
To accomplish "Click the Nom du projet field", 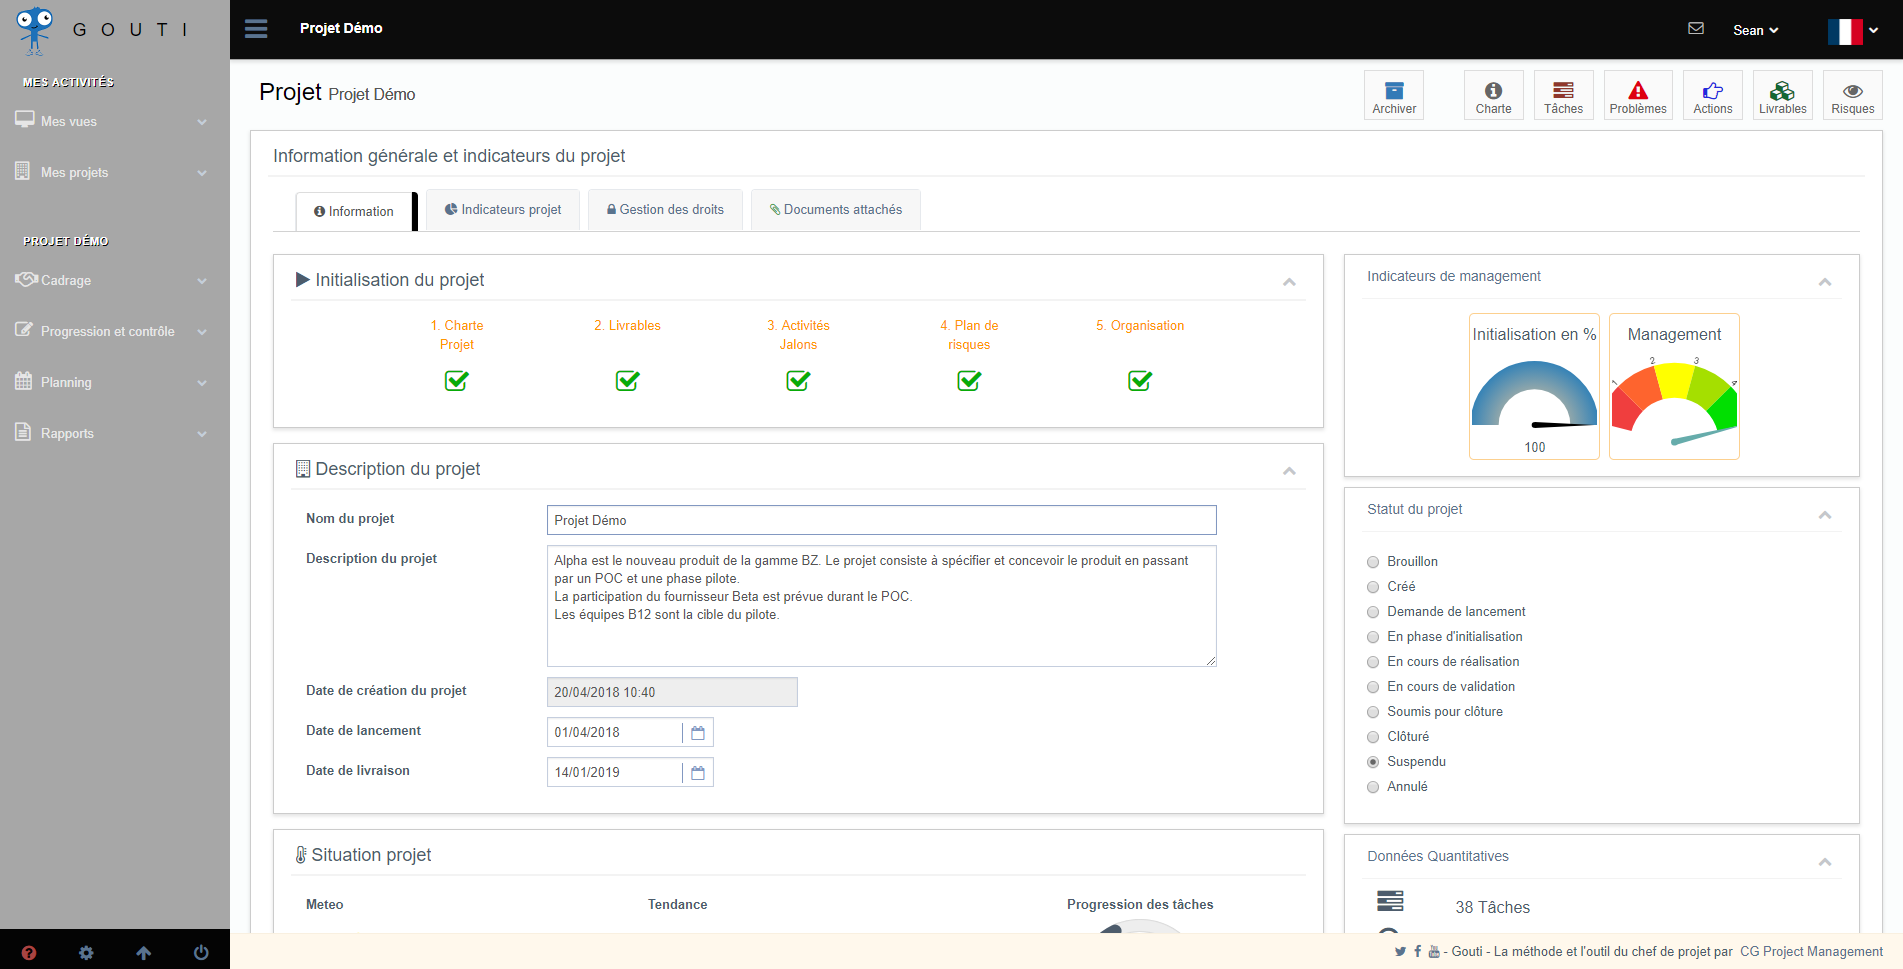I will 881,520.
